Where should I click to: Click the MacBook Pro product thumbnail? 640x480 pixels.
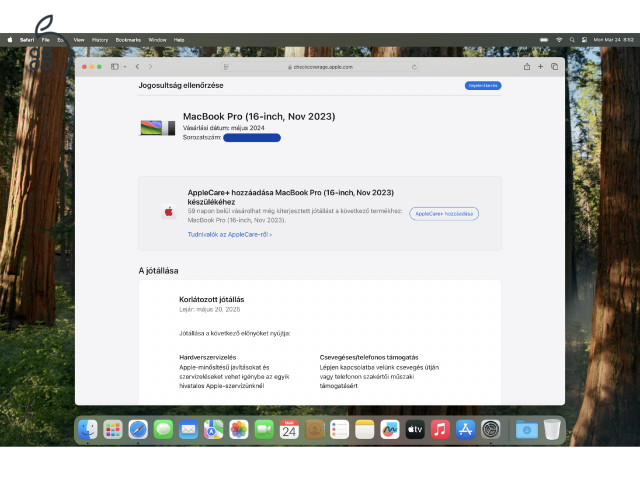point(158,128)
